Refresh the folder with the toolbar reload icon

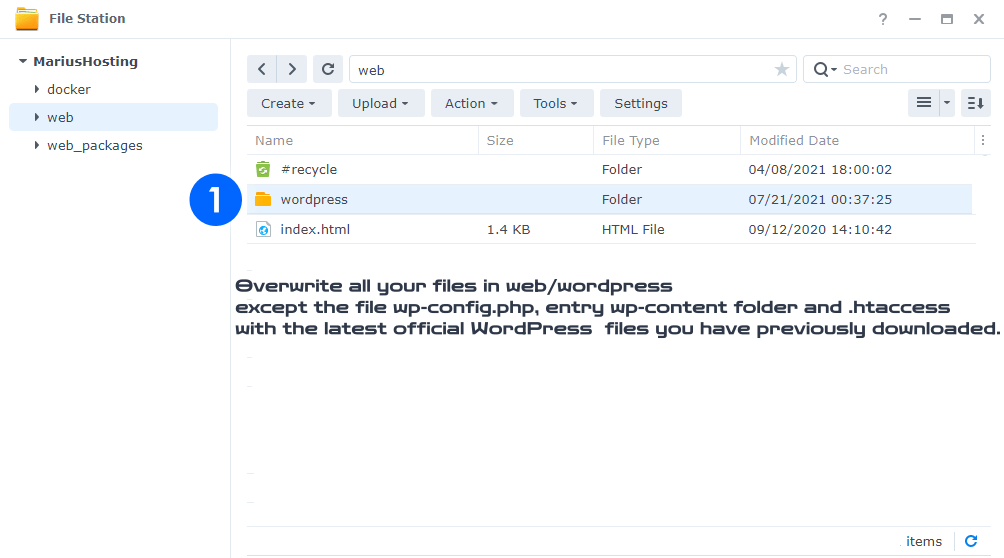pyautogui.click(x=328, y=69)
